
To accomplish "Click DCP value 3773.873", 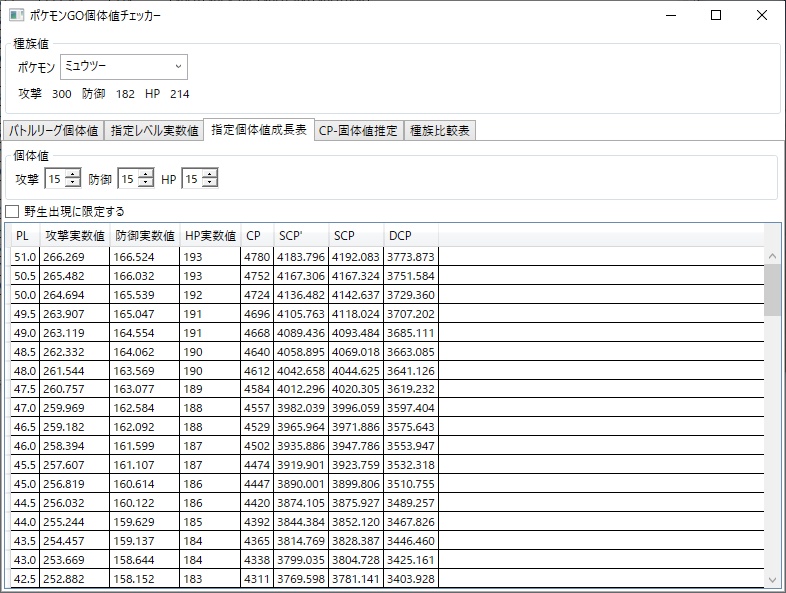I will [x=411, y=257].
